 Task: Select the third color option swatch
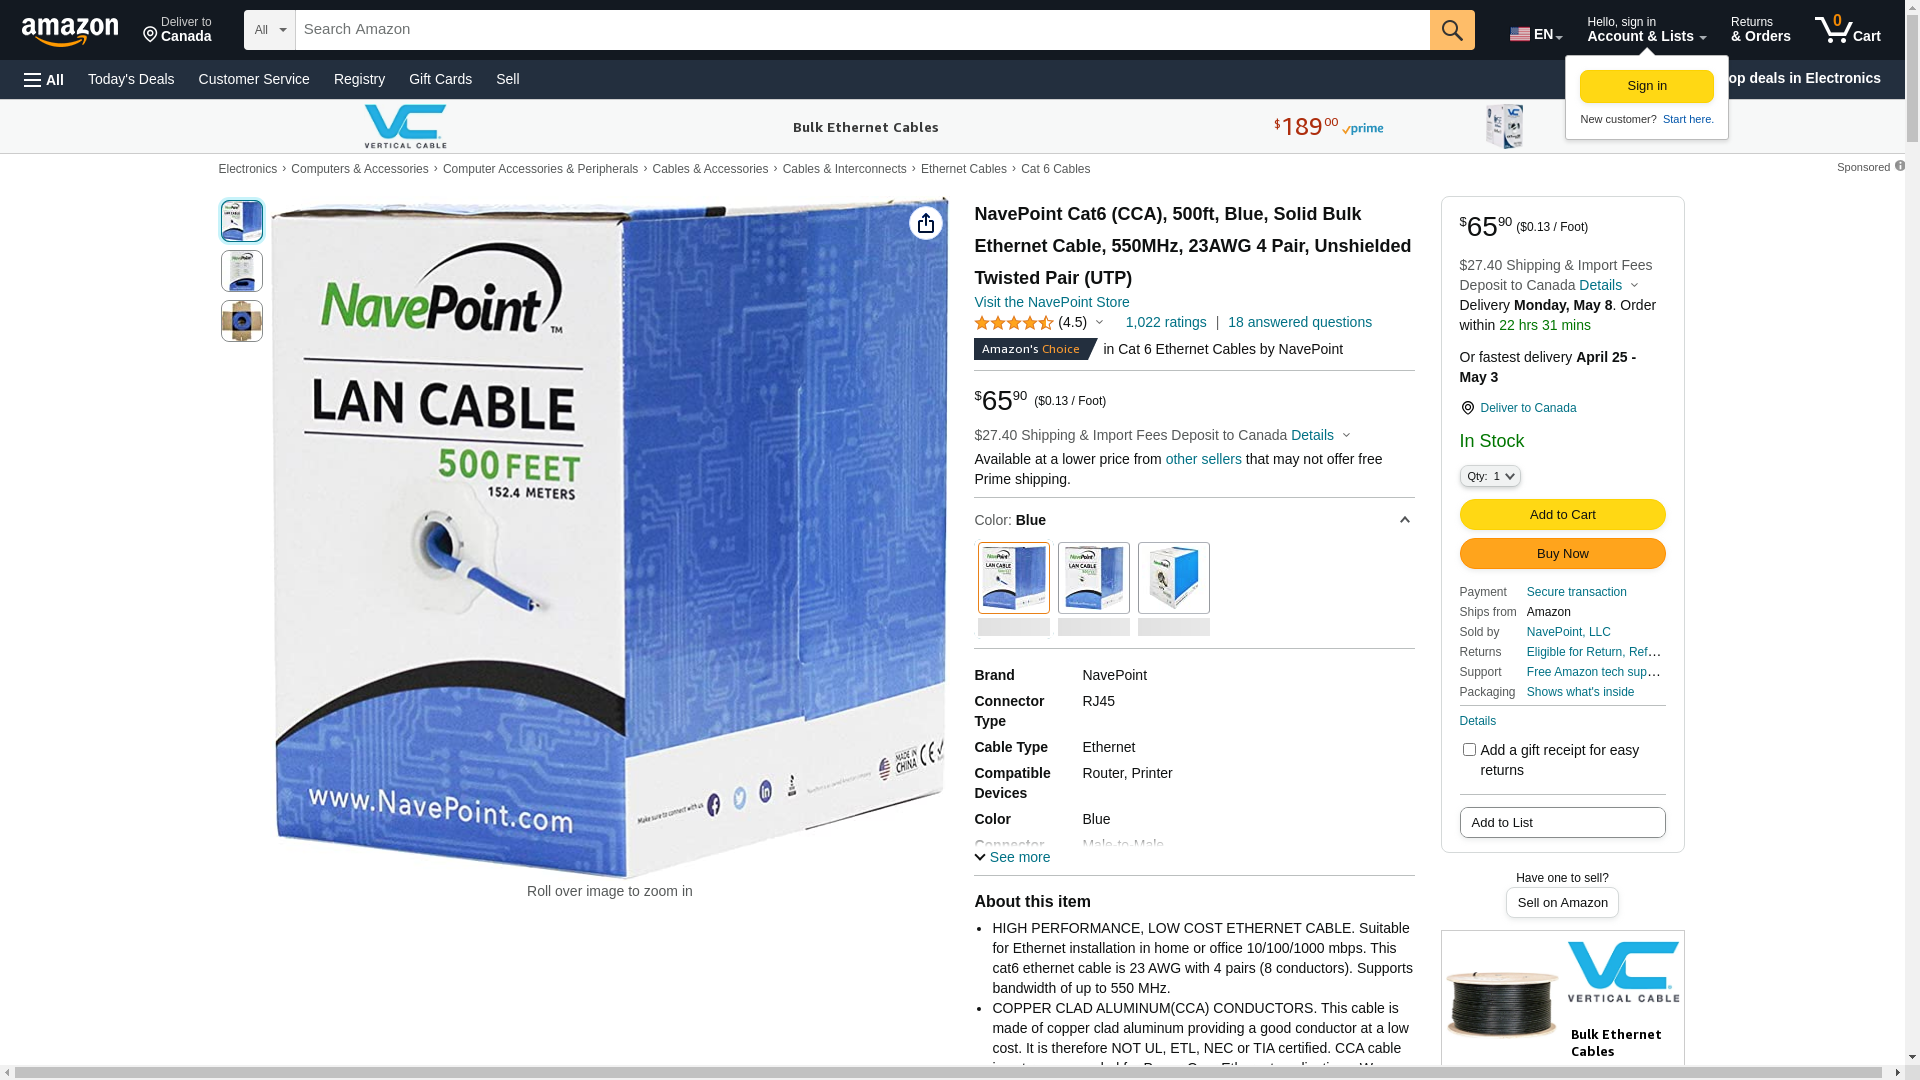tap(1174, 578)
